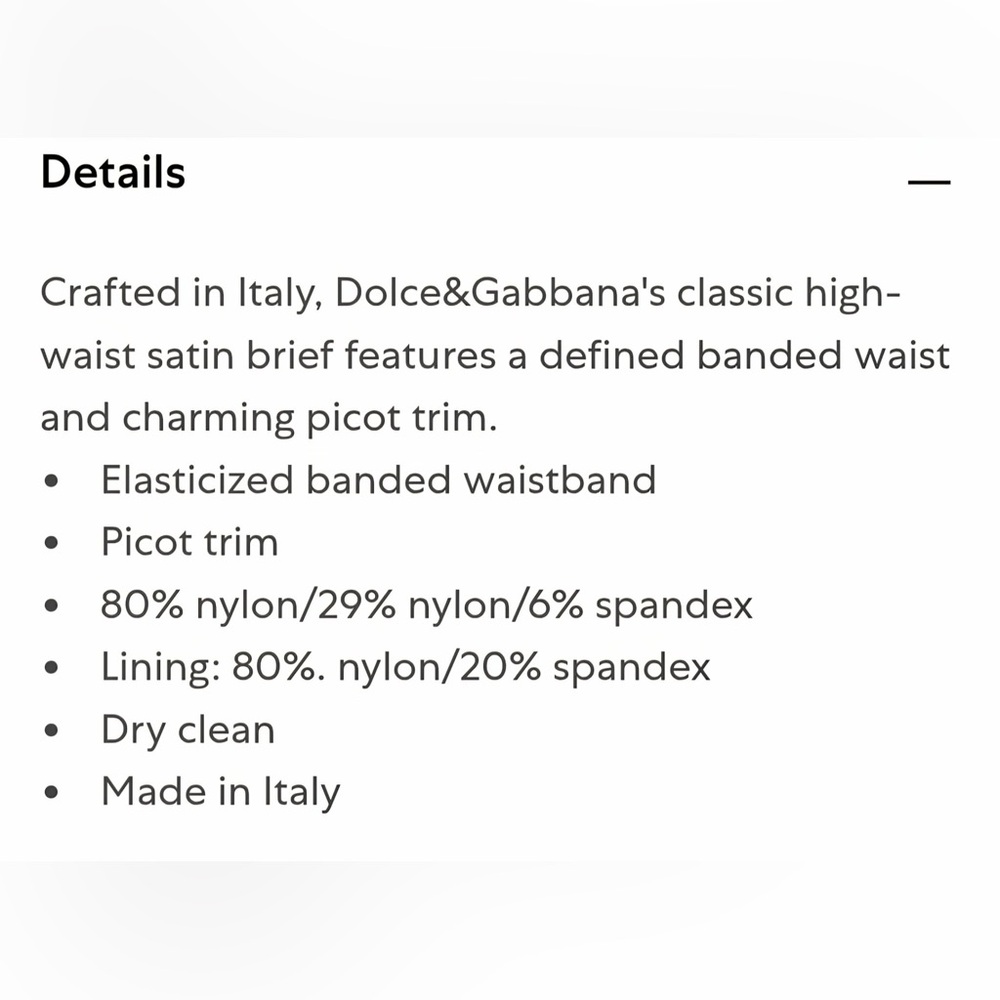
Task: Click the bullet before 'Dry clean'
Action: tap(51, 731)
